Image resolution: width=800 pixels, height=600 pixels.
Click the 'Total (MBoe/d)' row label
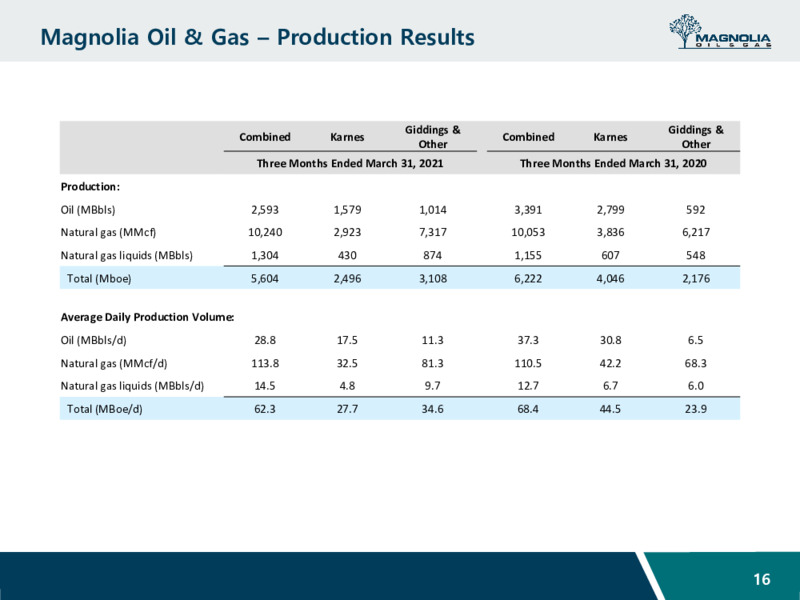[x=105, y=409]
